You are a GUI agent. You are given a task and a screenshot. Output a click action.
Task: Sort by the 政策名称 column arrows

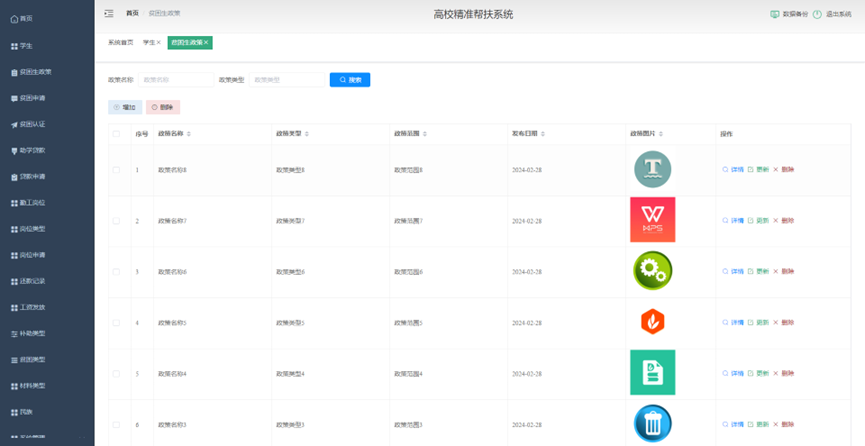click(x=189, y=134)
